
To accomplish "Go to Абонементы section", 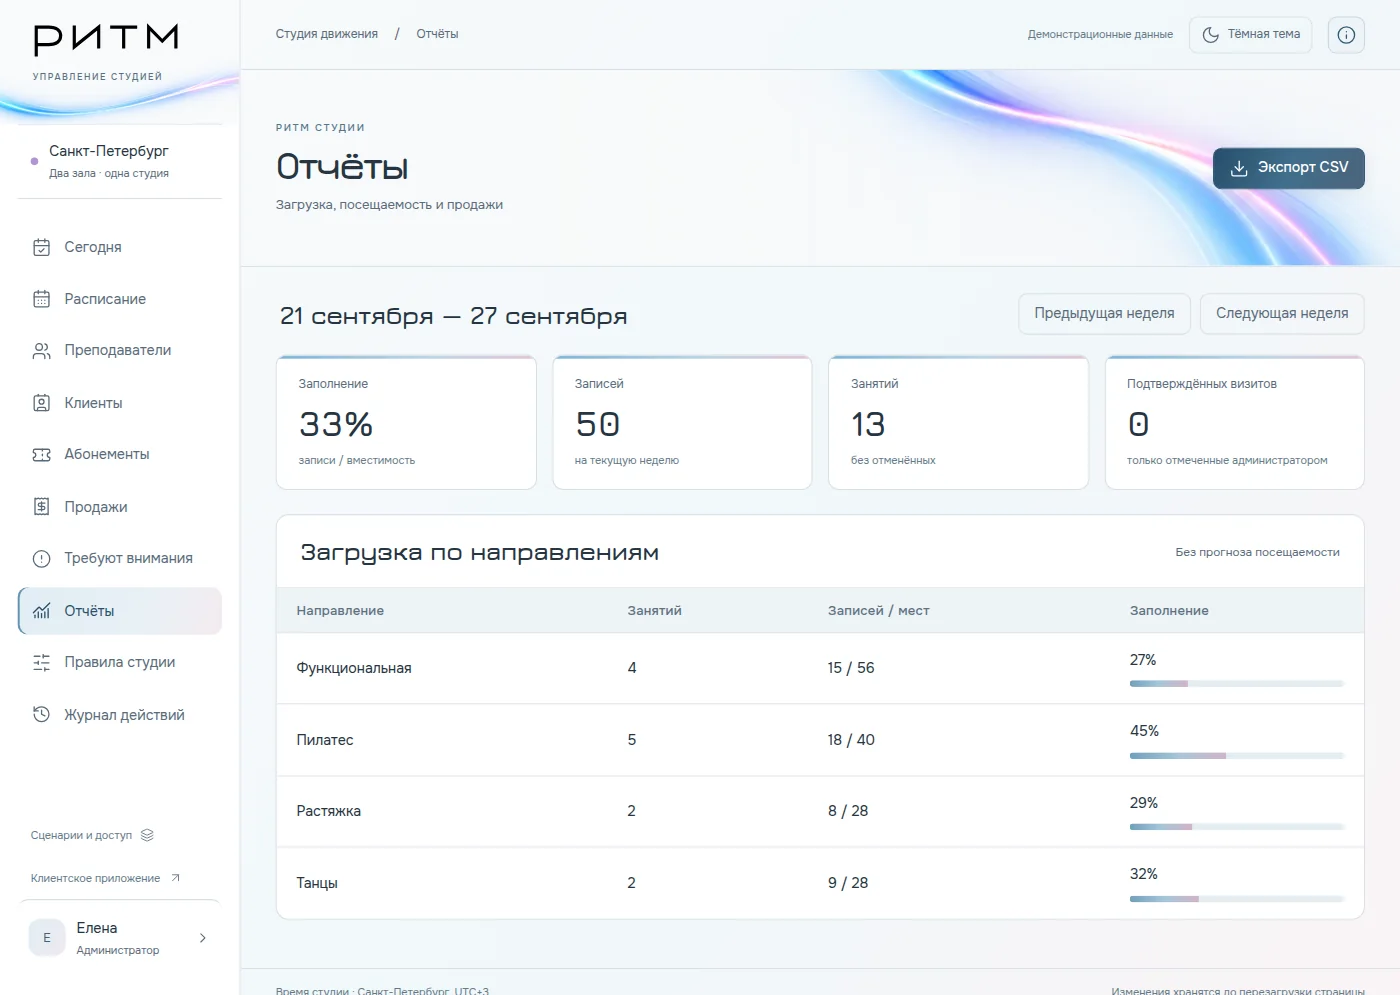I will coord(120,454).
